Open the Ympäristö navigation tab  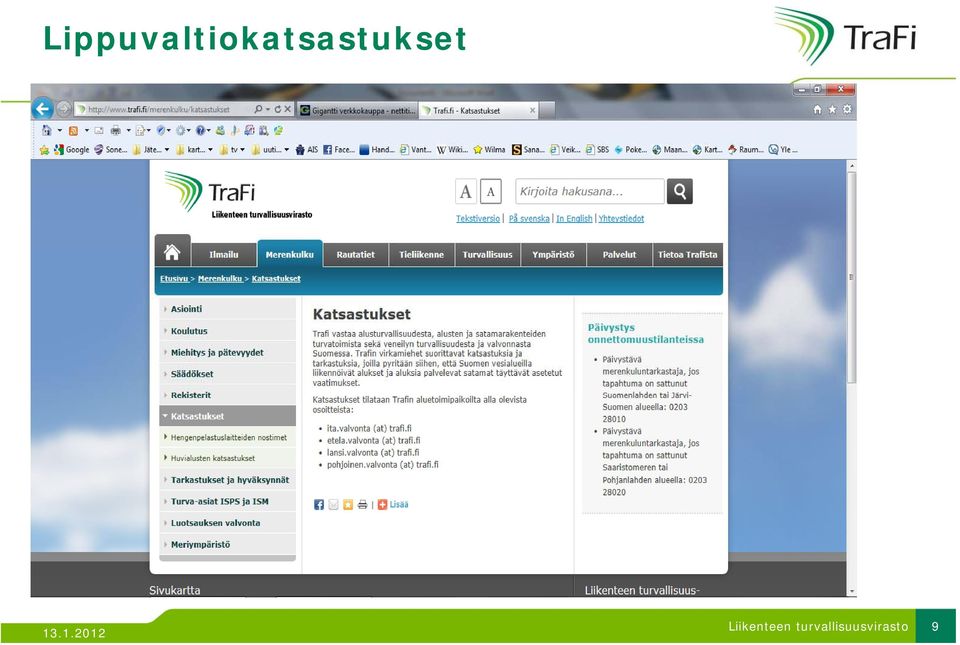coord(553,255)
